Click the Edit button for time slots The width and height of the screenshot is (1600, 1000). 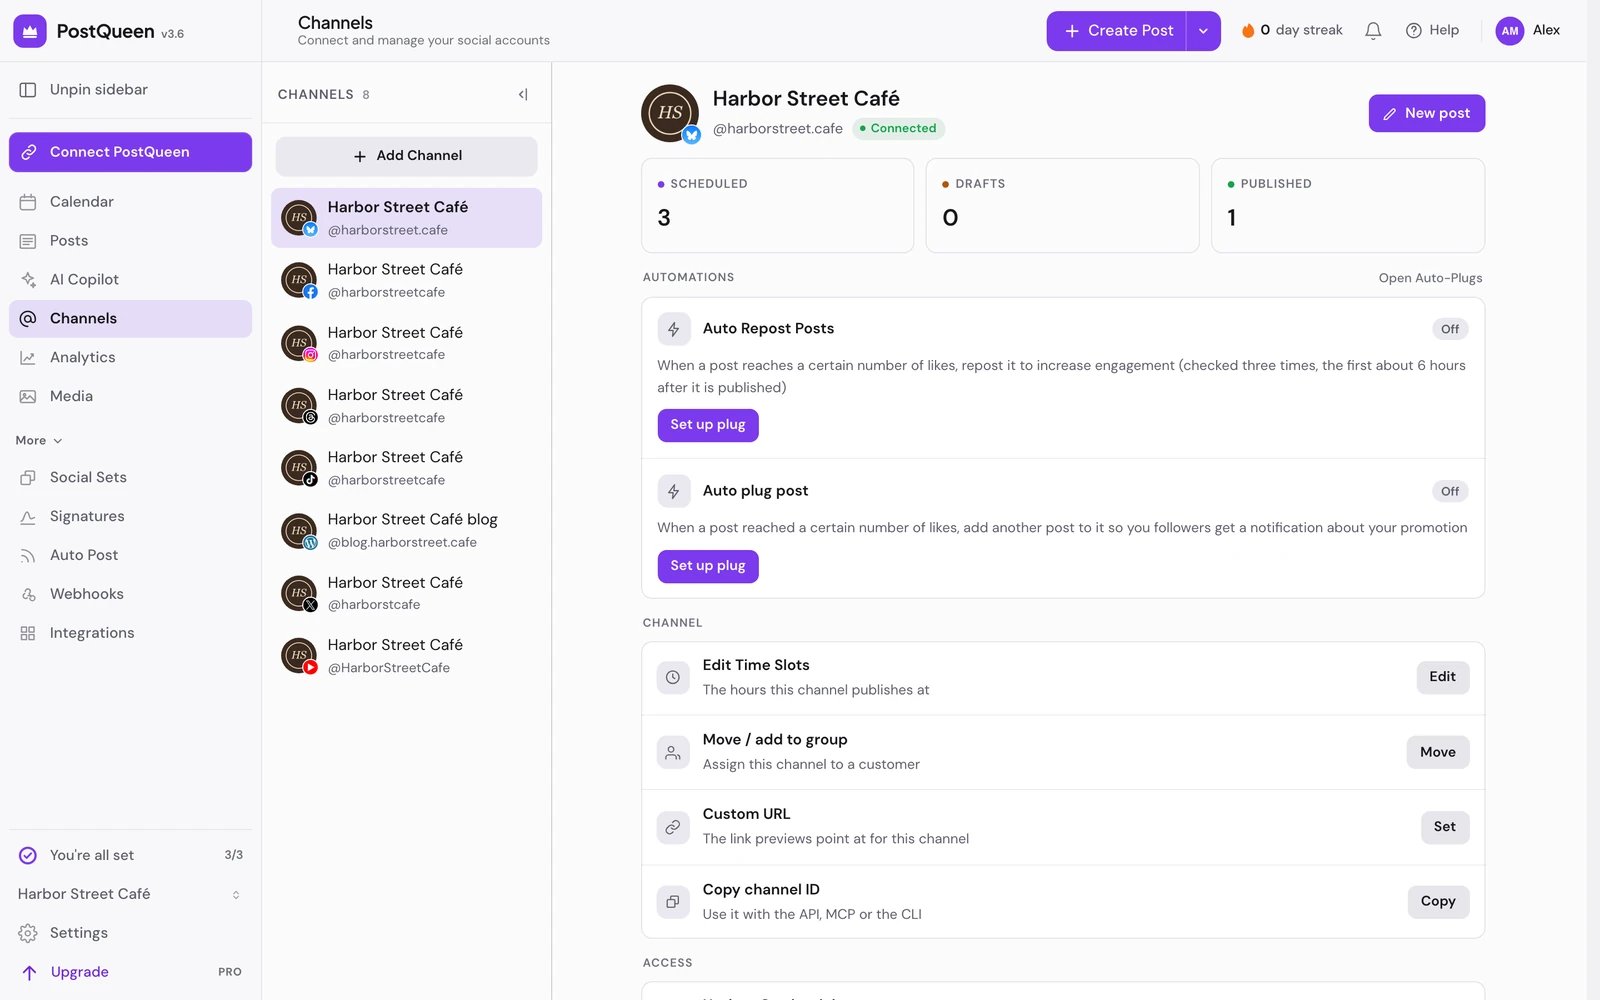tap(1443, 677)
